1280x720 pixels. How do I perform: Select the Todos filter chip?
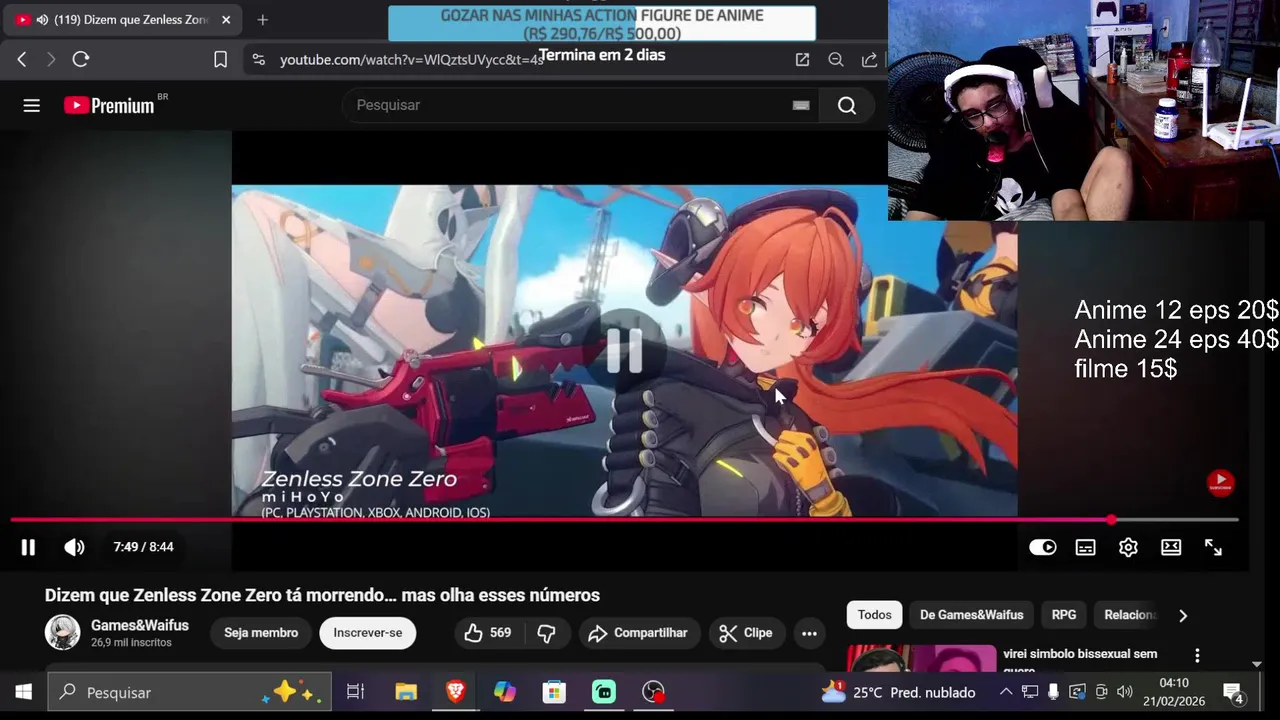(874, 615)
